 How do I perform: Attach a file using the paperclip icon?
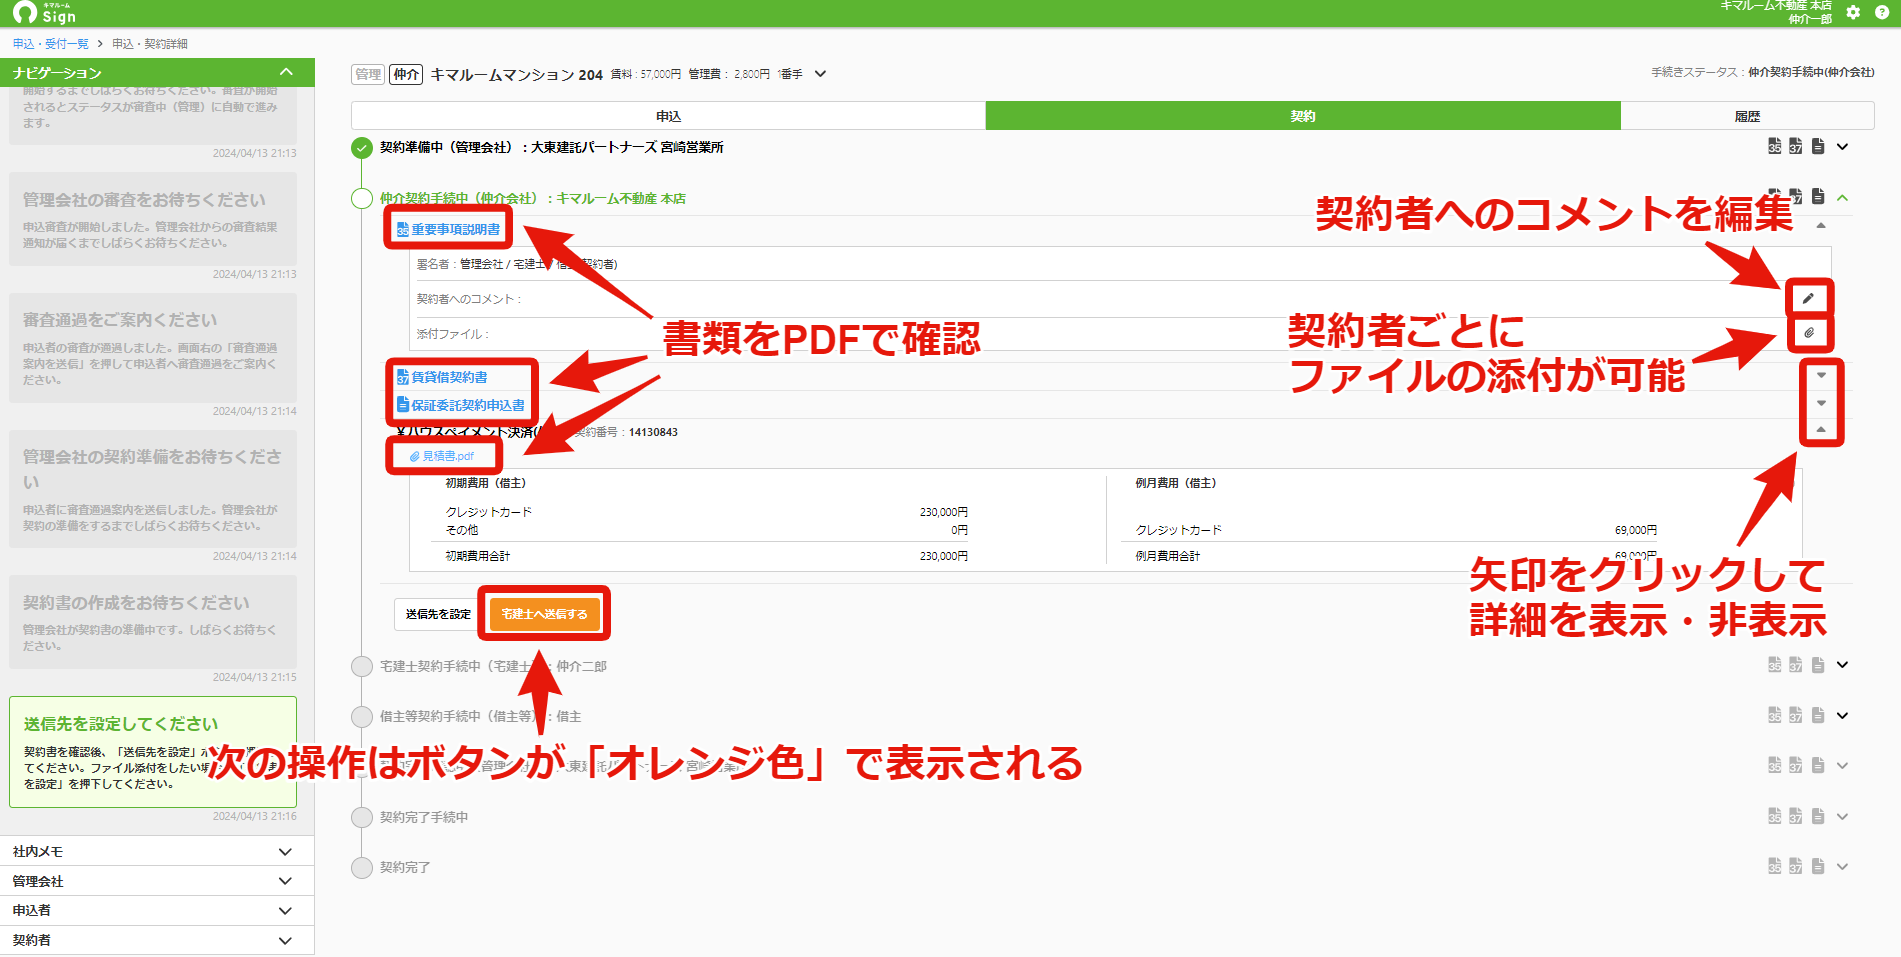1809,332
